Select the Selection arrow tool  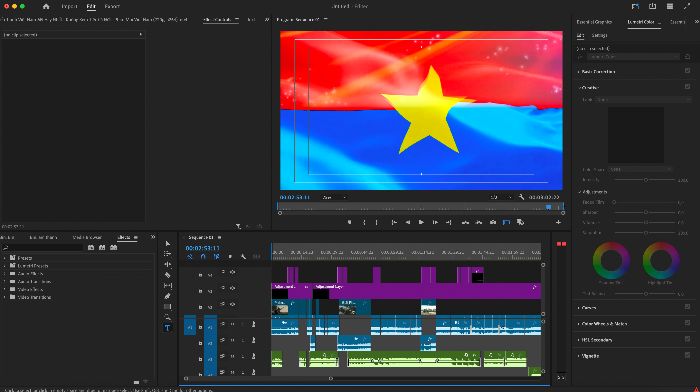click(167, 244)
